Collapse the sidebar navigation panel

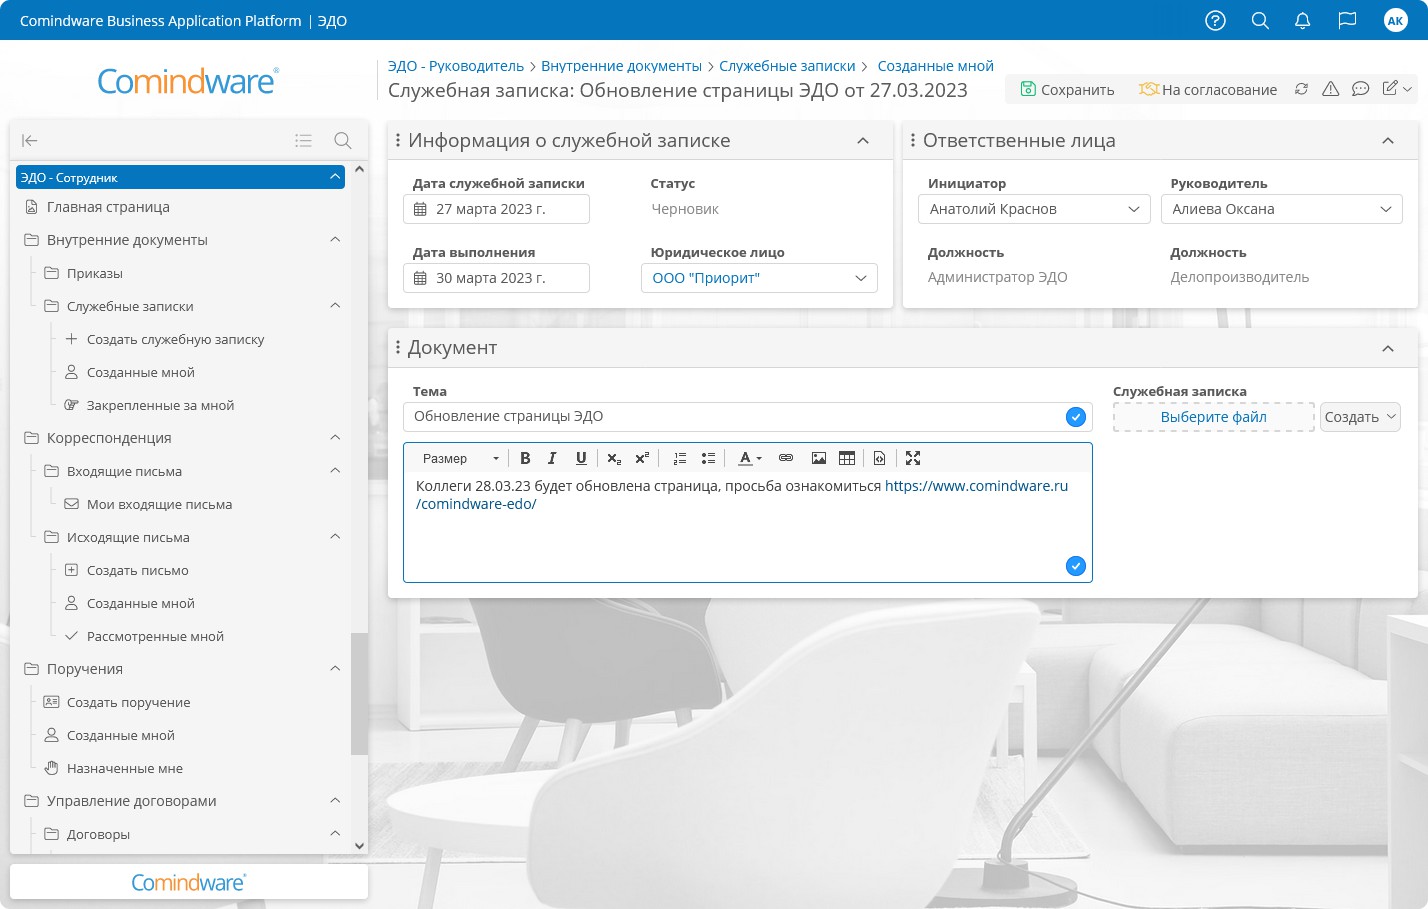[x=30, y=140]
